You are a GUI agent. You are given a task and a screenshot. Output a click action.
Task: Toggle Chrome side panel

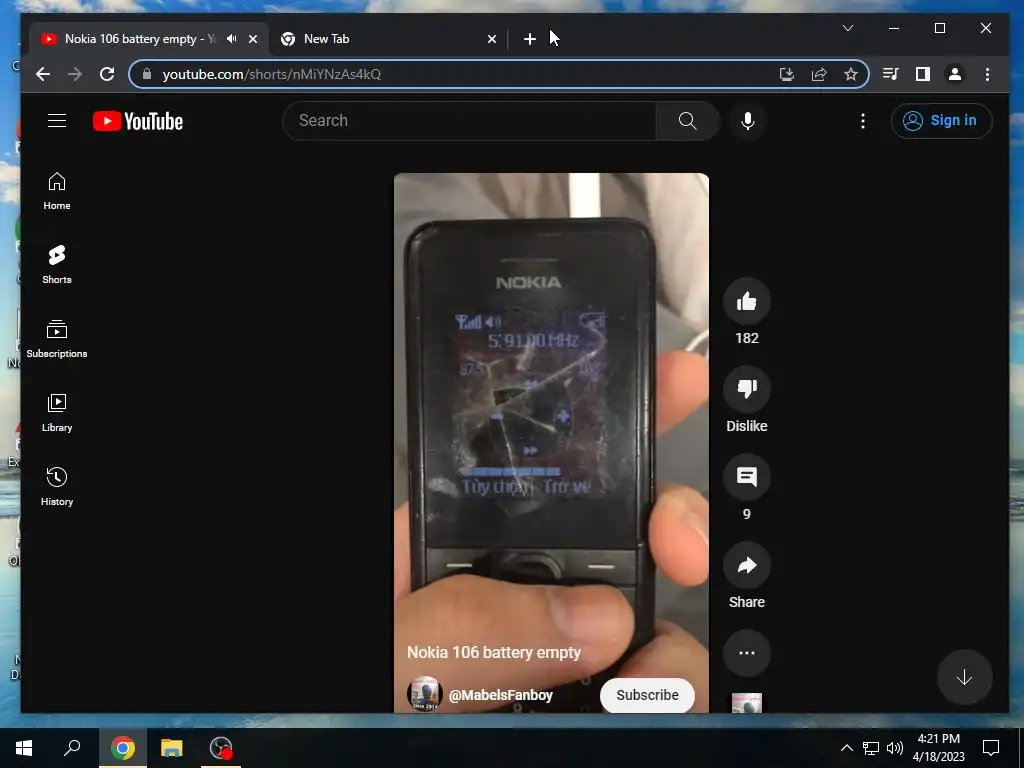coord(922,74)
